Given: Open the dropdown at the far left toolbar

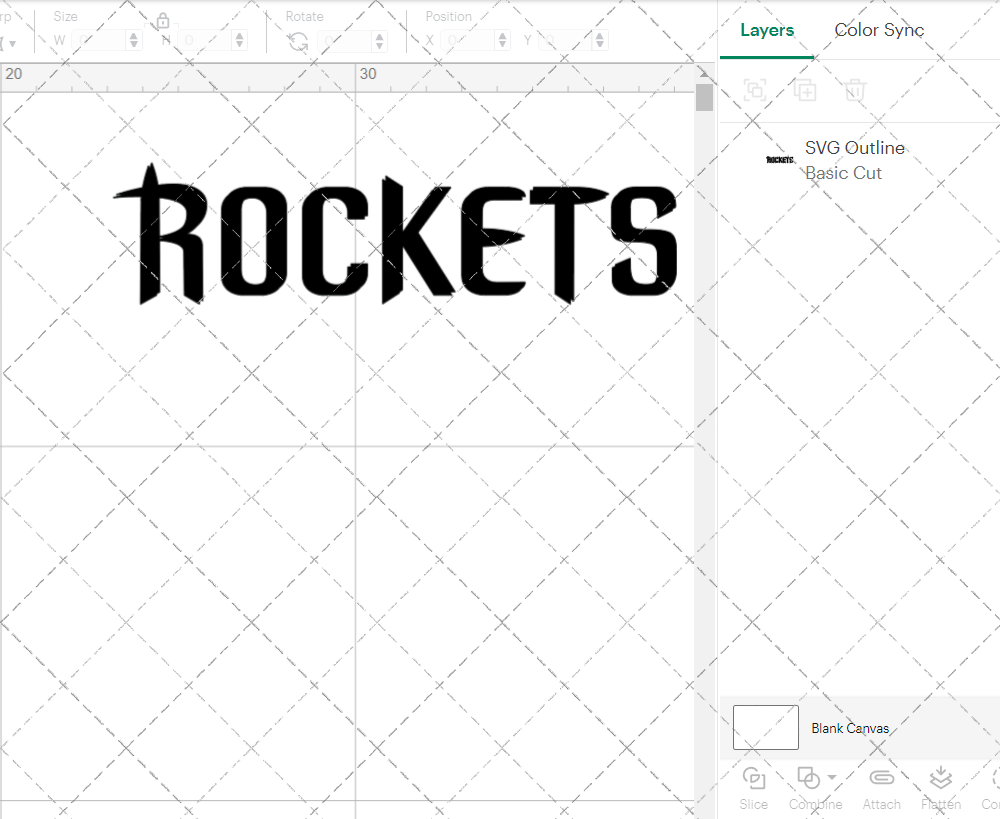Looking at the screenshot, I should pyautogui.click(x=12, y=40).
